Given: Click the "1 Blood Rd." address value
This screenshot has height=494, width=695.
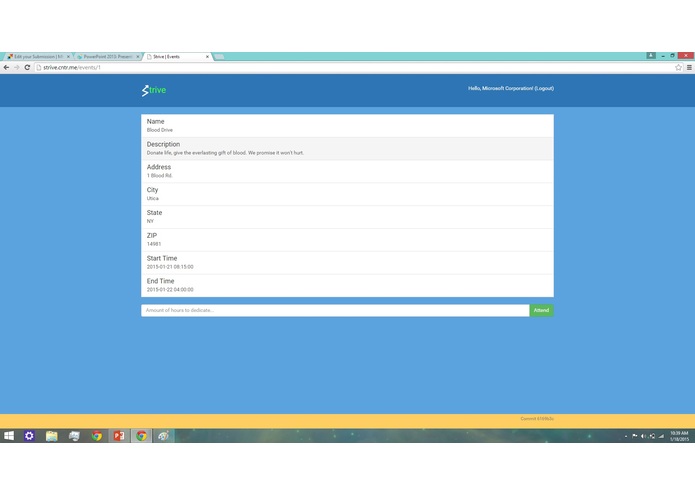Looking at the screenshot, I should point(160,175).
